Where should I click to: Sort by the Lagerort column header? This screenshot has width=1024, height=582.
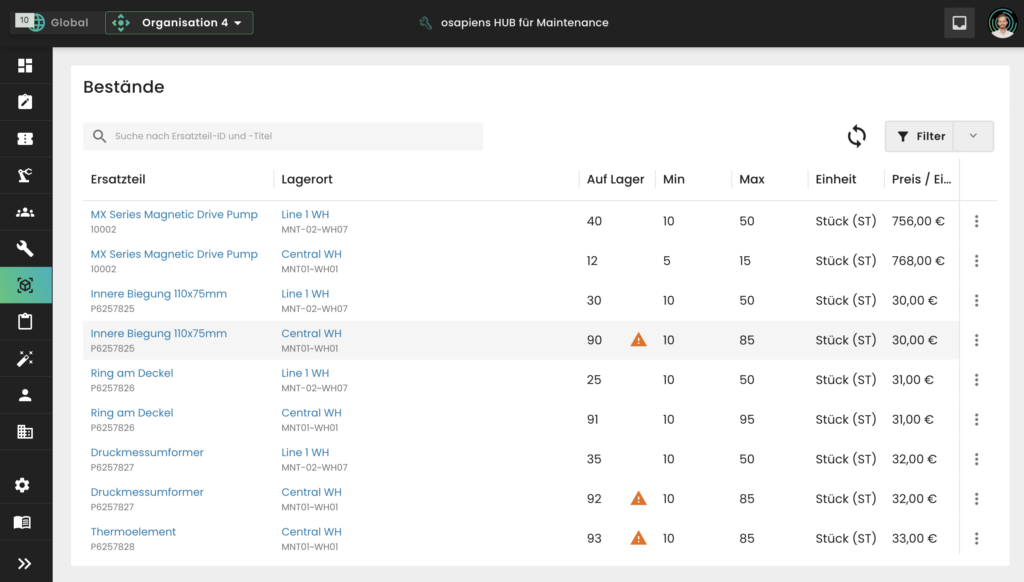307,180
